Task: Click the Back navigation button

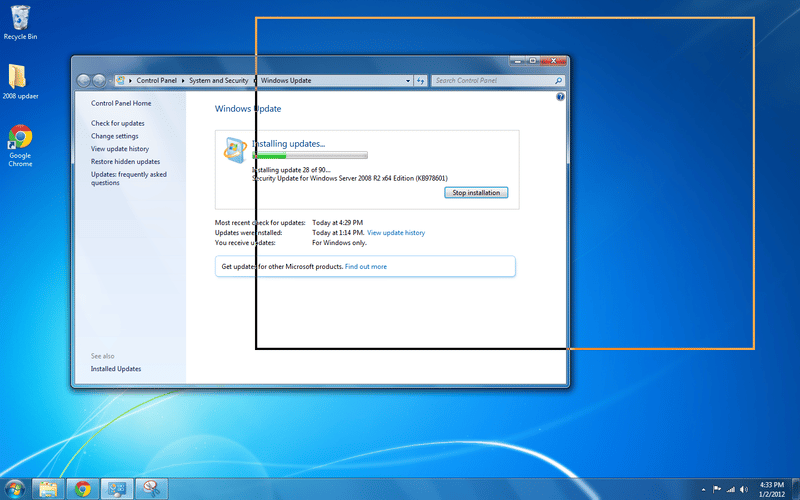Action: tap(83, 81)
